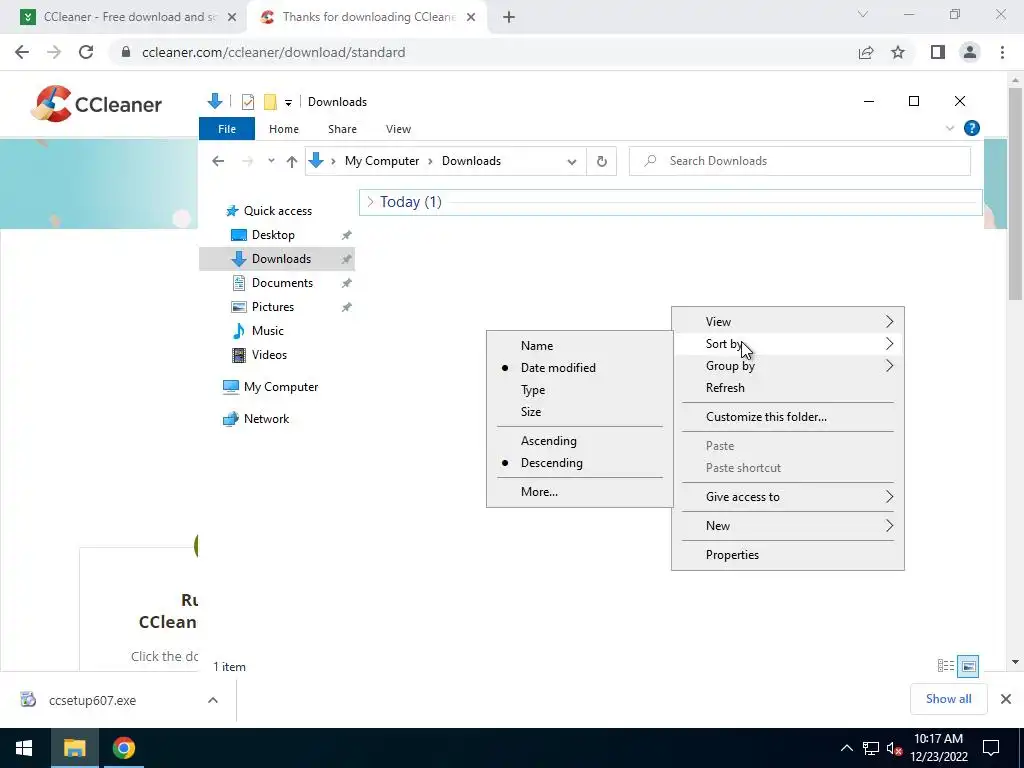
Task: Refresh the Downloads folder view
Action: click(x=601, y=161)
